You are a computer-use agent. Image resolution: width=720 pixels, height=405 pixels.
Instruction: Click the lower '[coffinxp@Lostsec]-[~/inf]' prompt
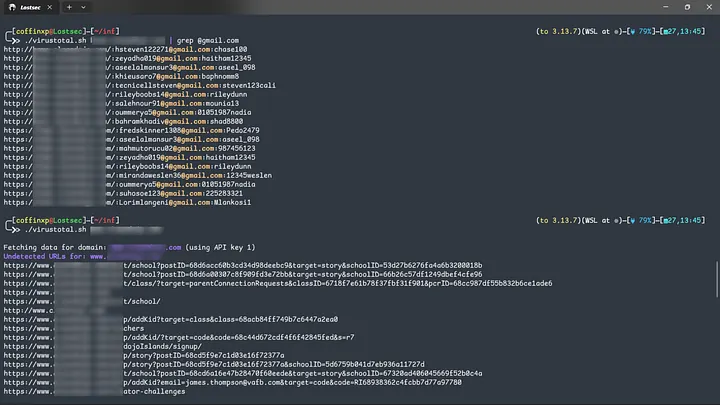point(66,220)
